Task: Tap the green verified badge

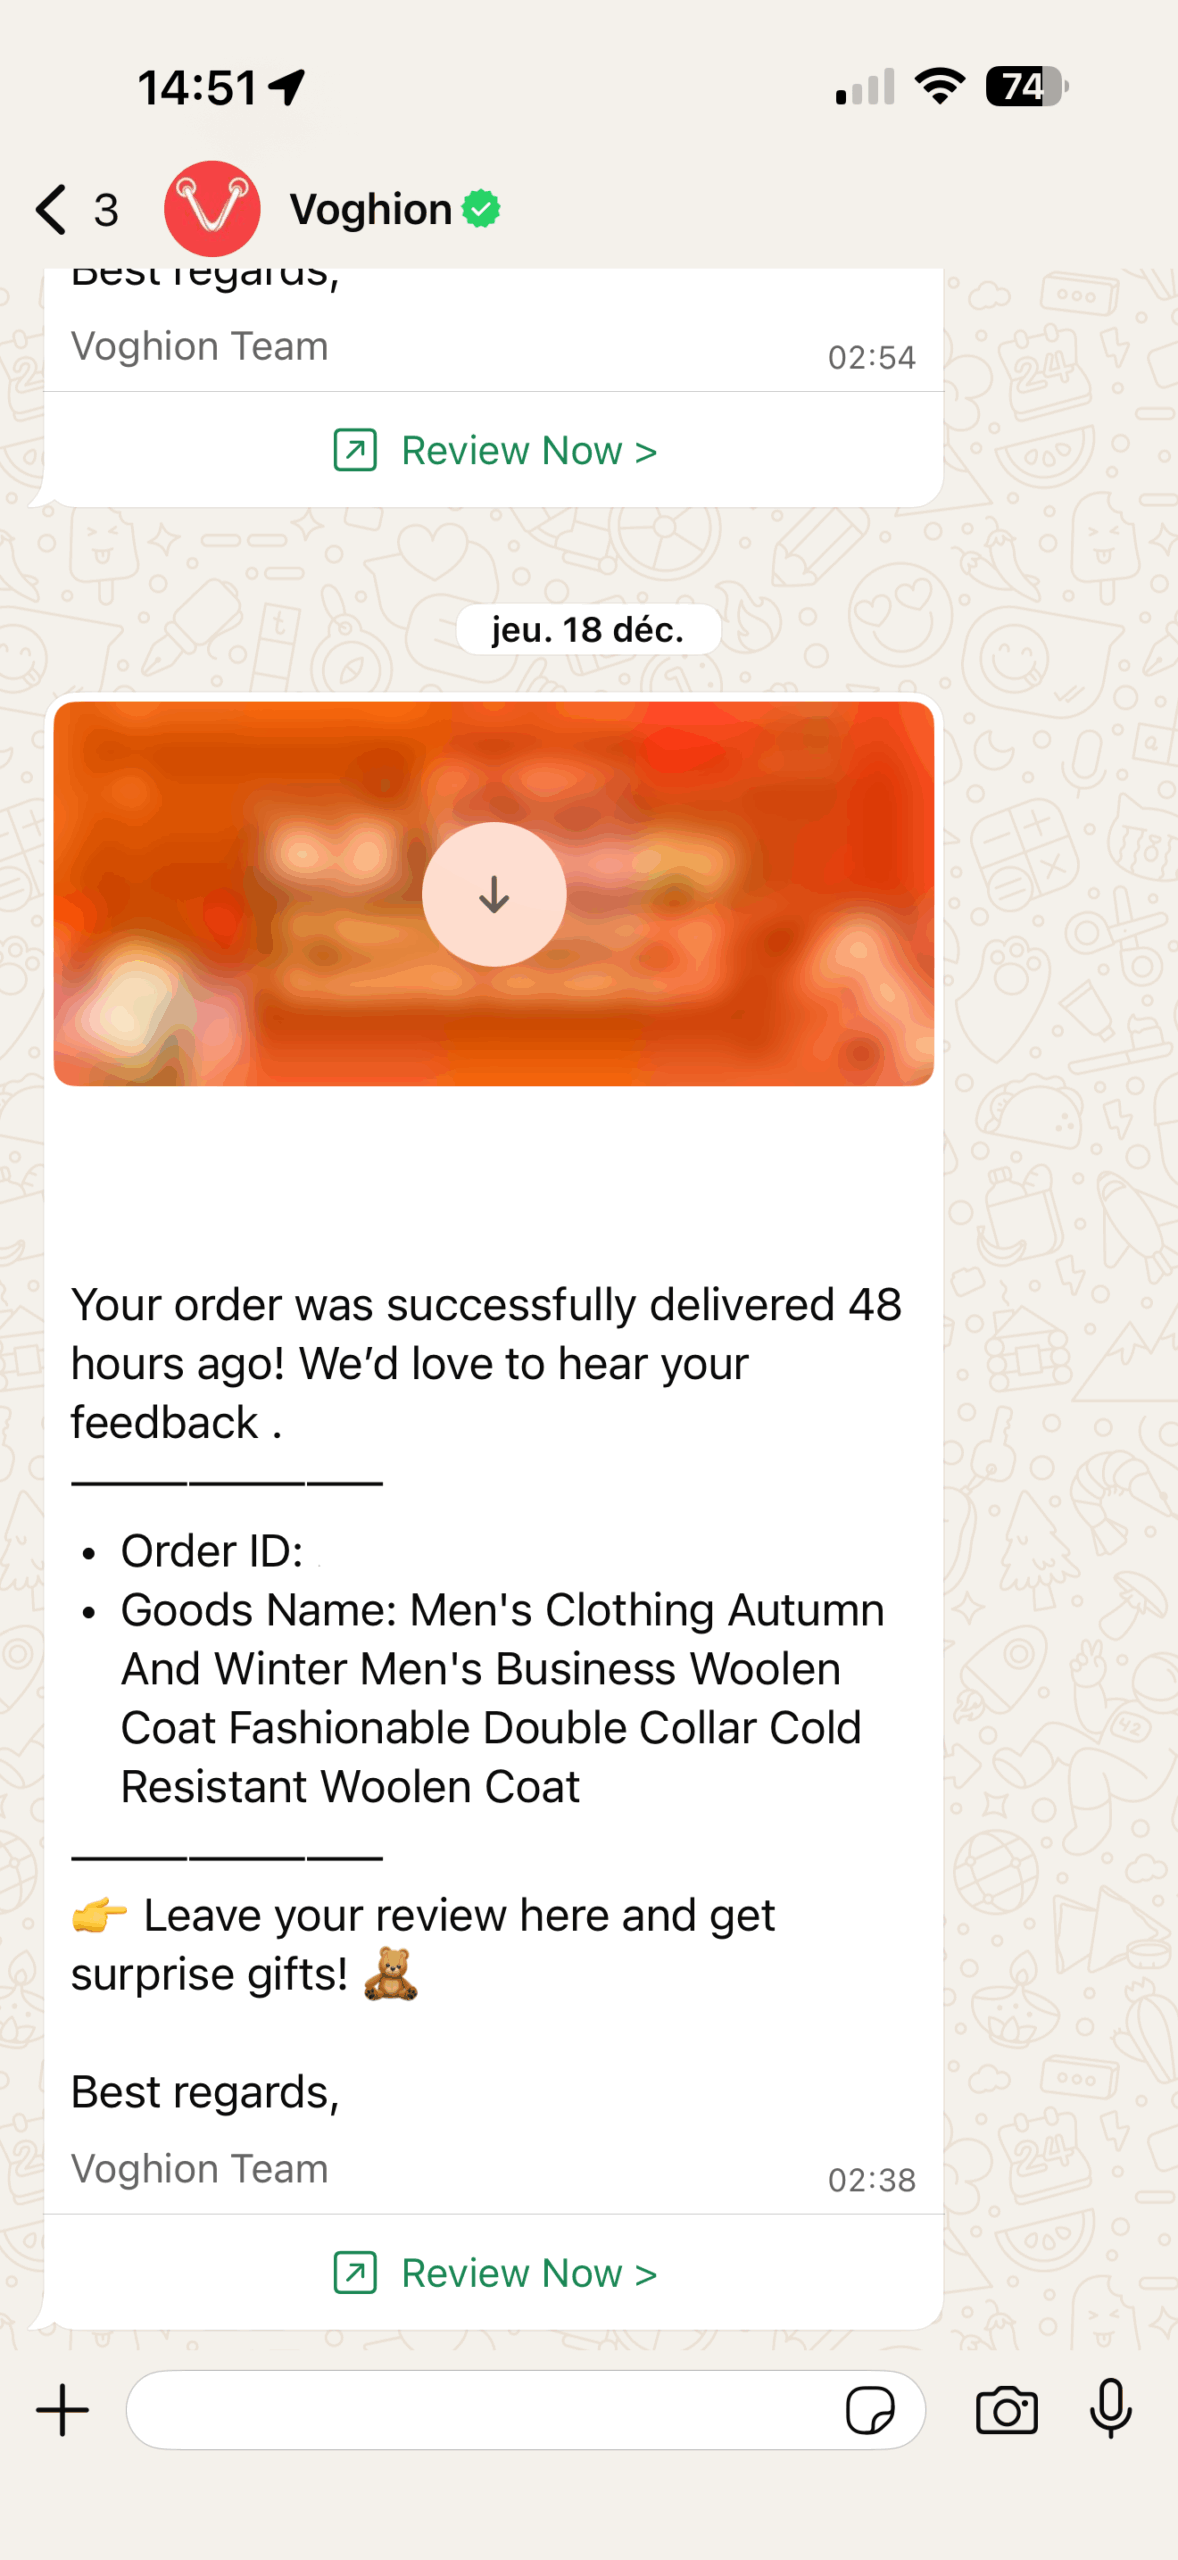Action: 481,209
